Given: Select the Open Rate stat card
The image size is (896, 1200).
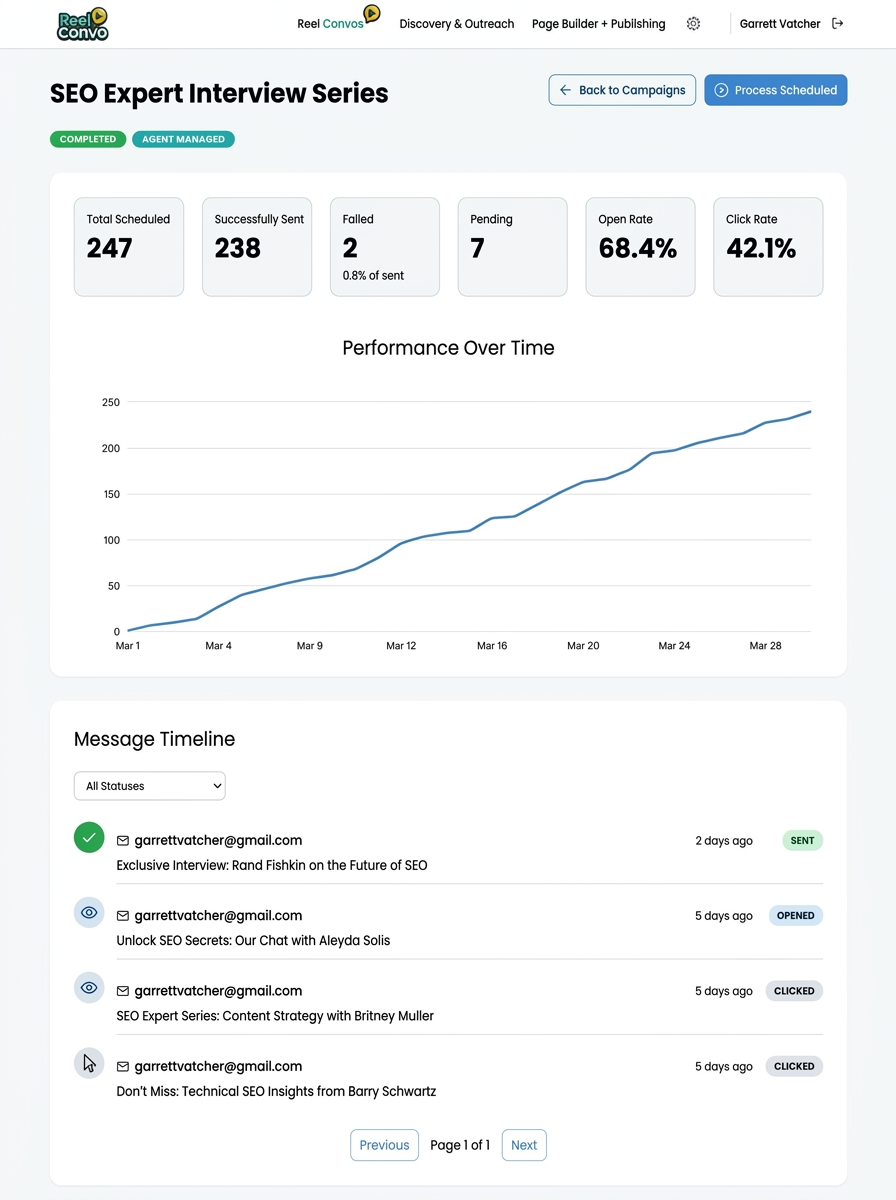Looking at the screenshot, I should (640, 247).
